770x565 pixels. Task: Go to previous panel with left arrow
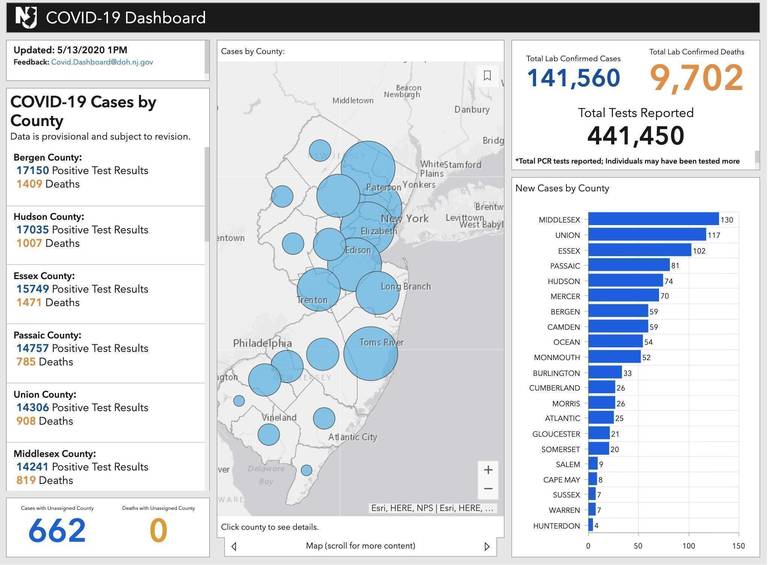click(x=234, y=546)
